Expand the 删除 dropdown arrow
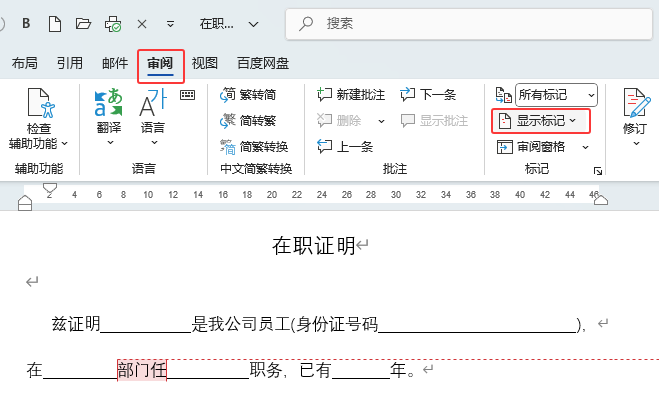Image resolution: width=659 pixels, height=405 pixels. (381, 121)
